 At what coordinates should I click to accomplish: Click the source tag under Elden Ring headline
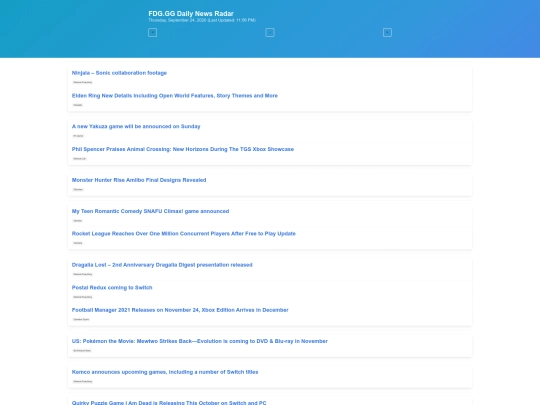[x=78, y=105]
